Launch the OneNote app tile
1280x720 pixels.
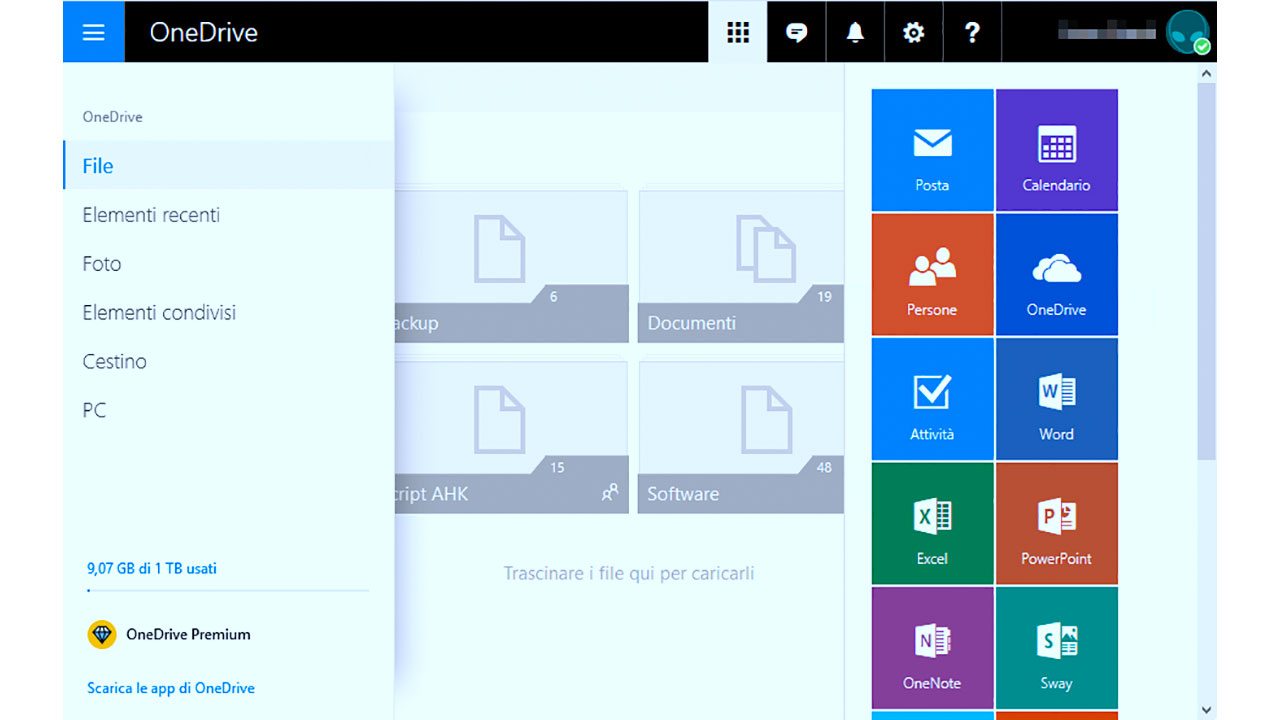pos(932,647)
